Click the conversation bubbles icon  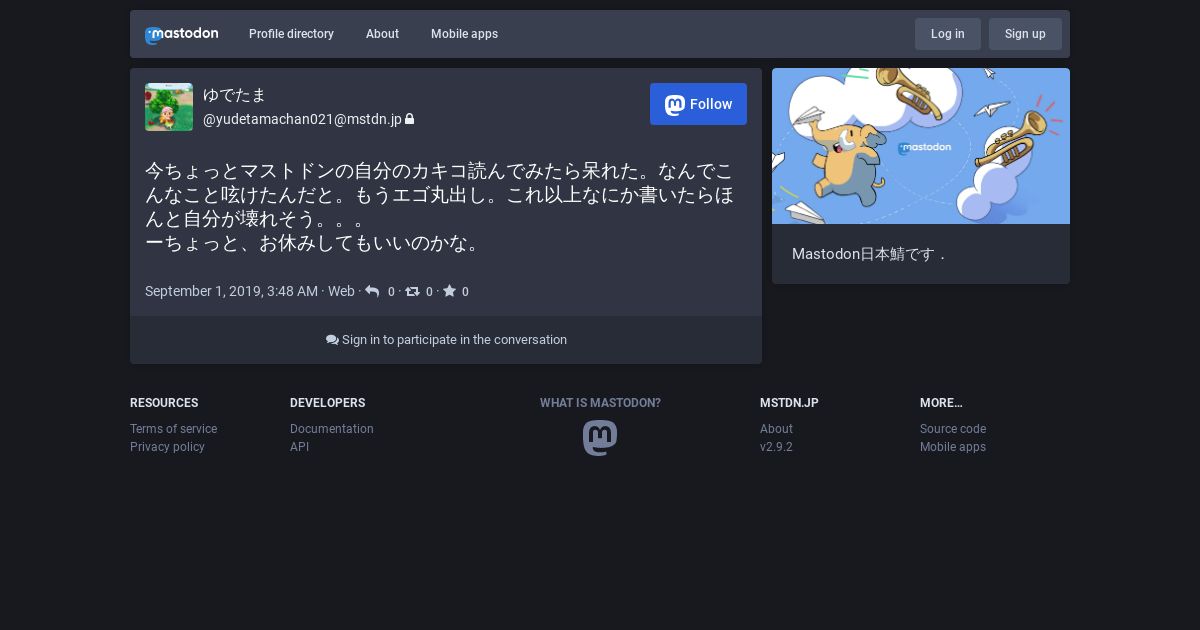coord(332,340)
